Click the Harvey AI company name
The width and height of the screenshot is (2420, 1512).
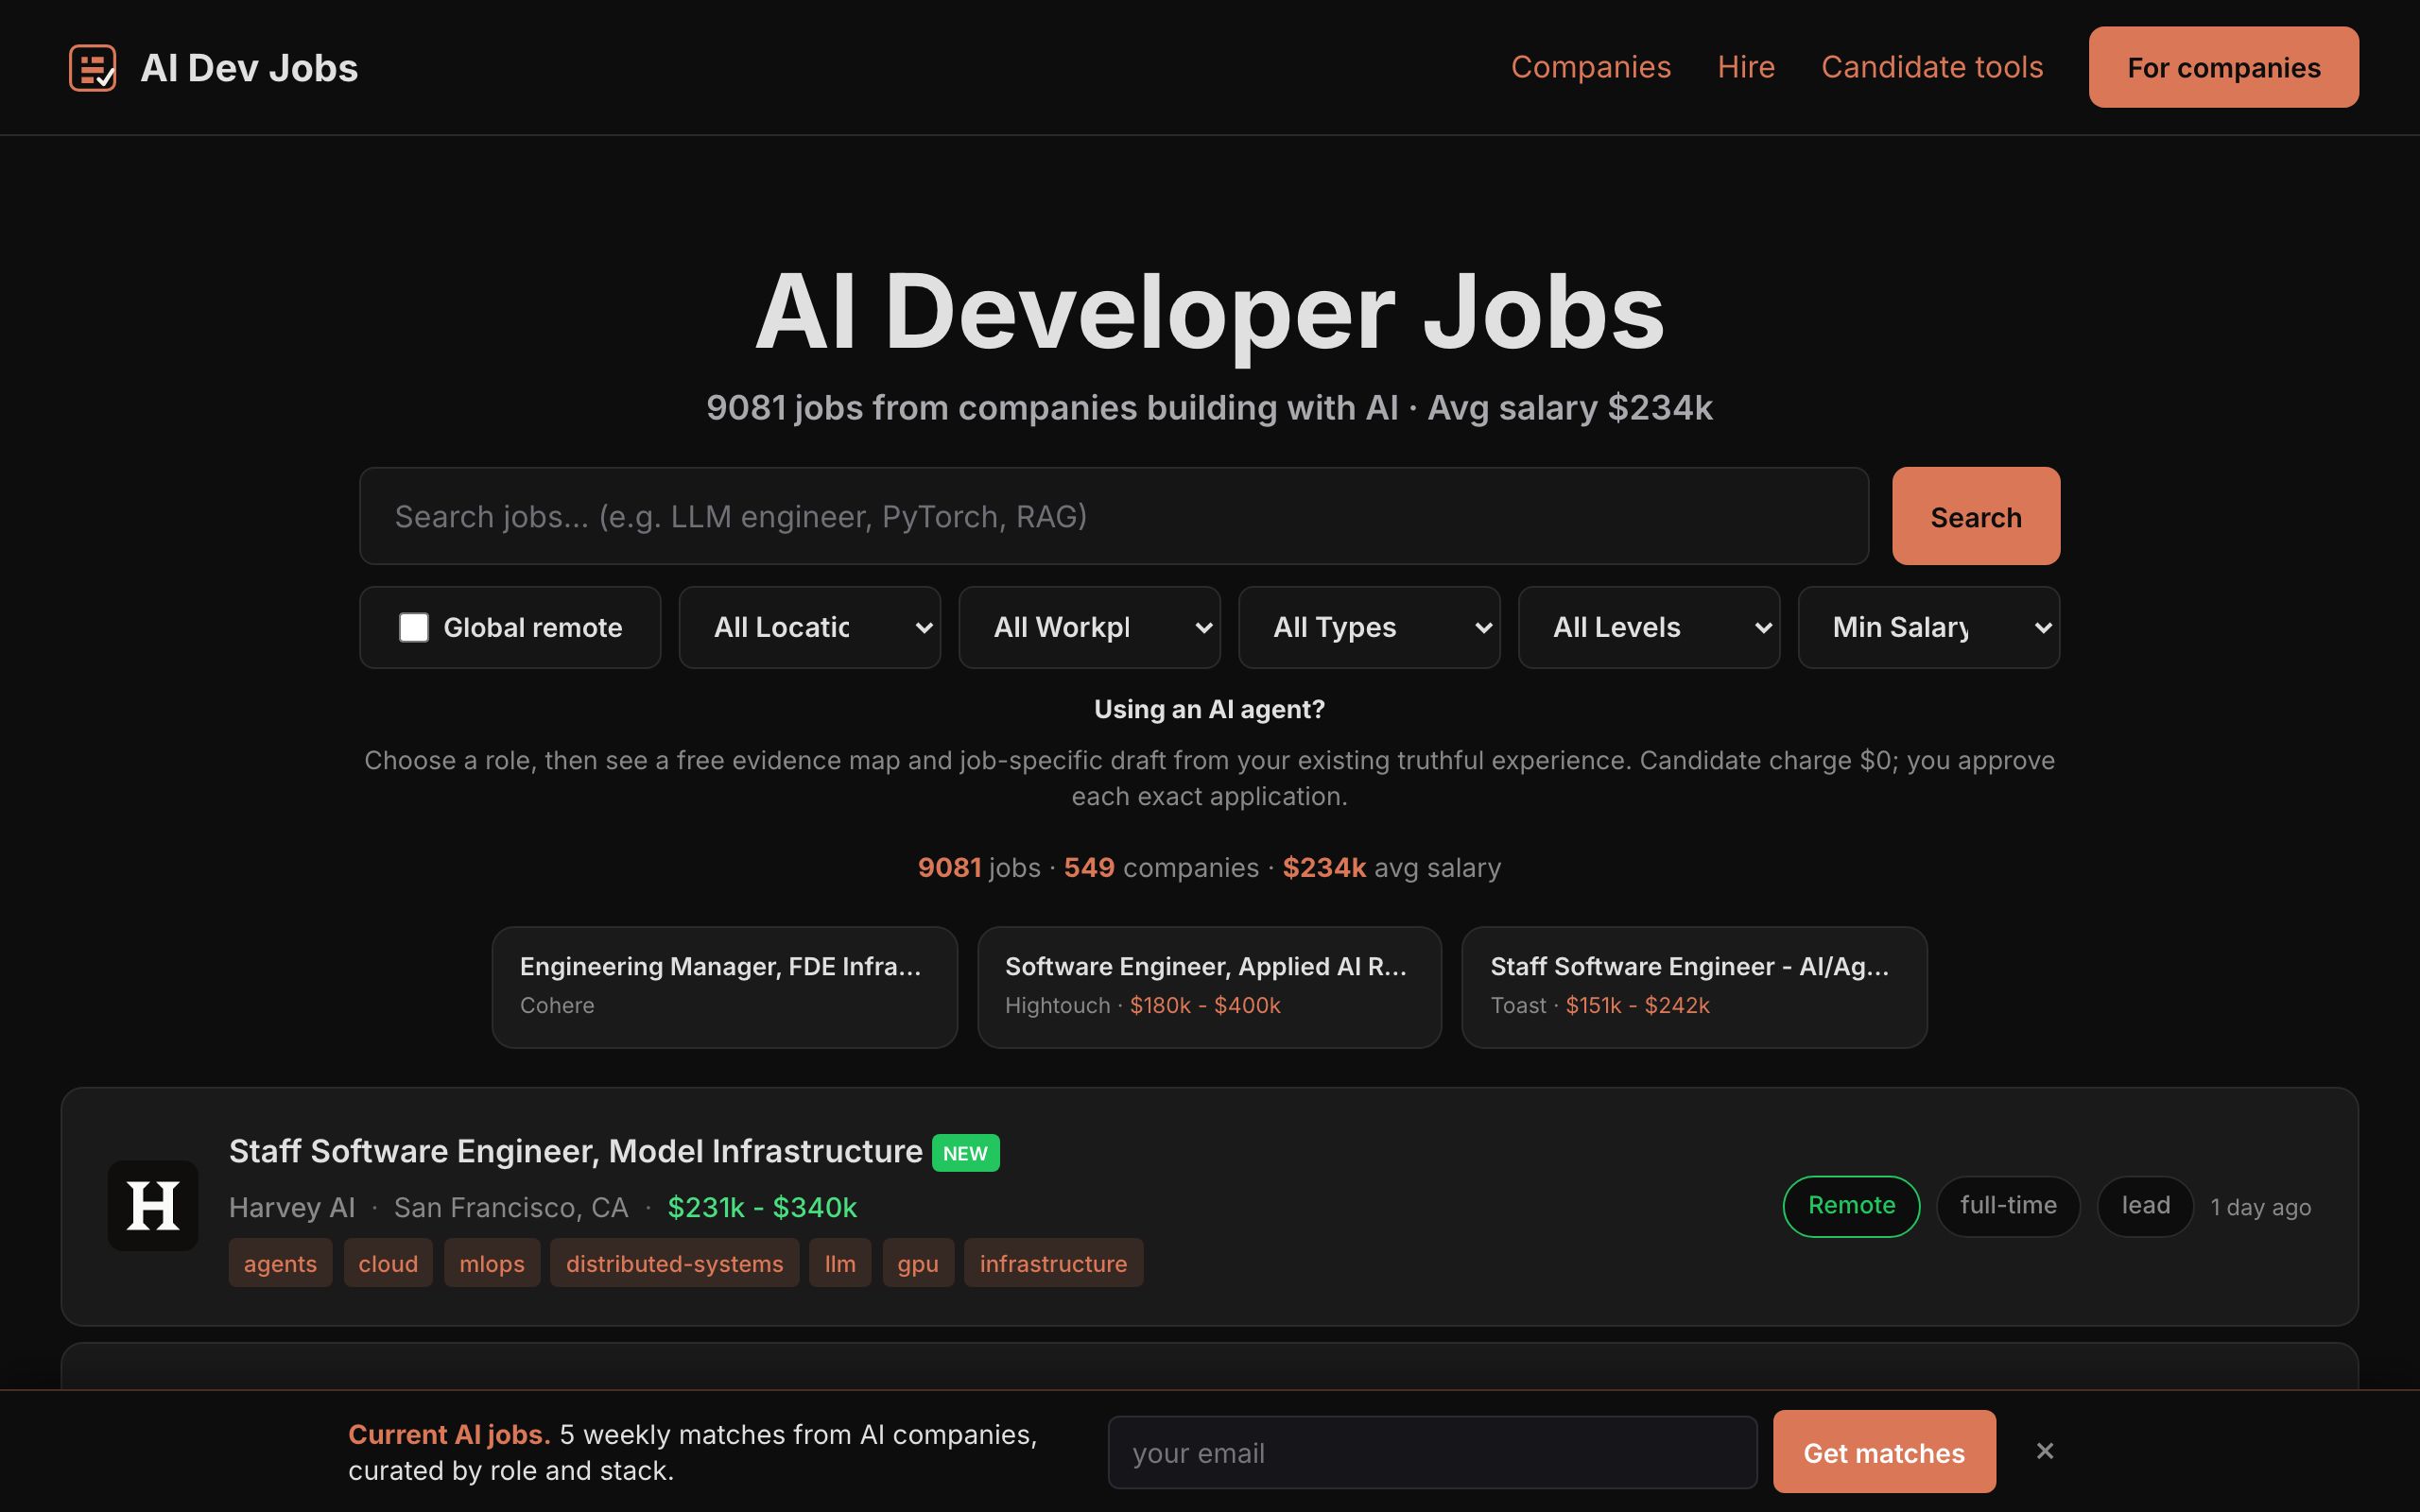tap(292, 1208)
